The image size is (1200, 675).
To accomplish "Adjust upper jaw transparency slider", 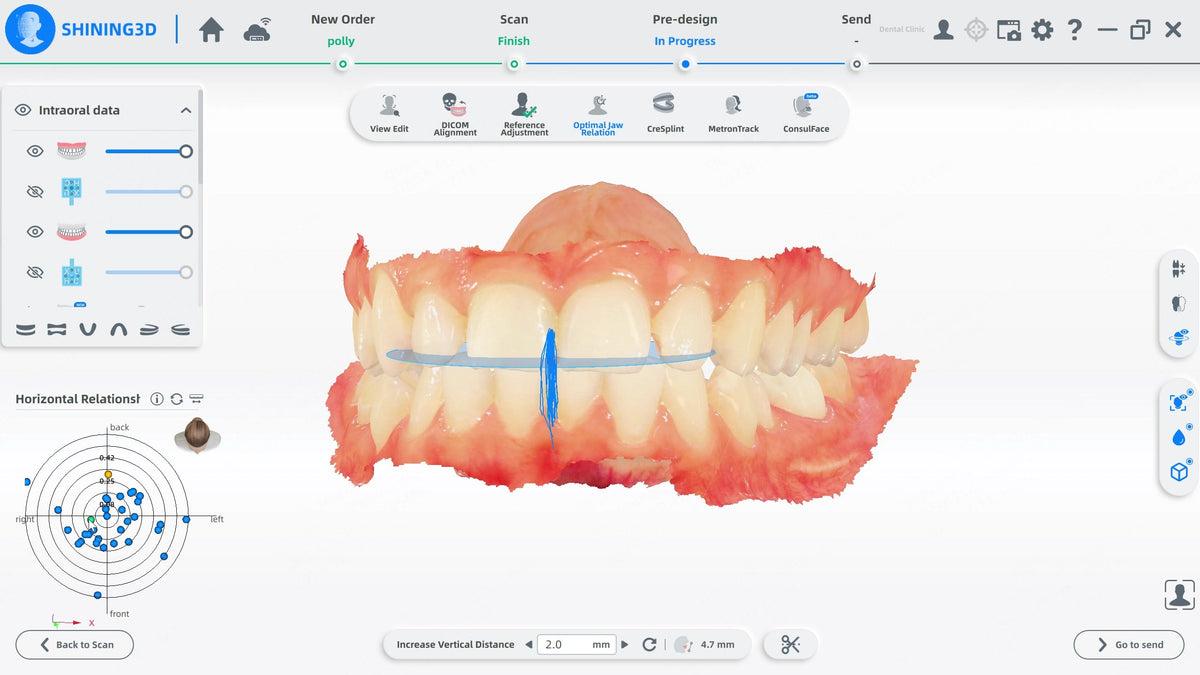I will point(149,151).
